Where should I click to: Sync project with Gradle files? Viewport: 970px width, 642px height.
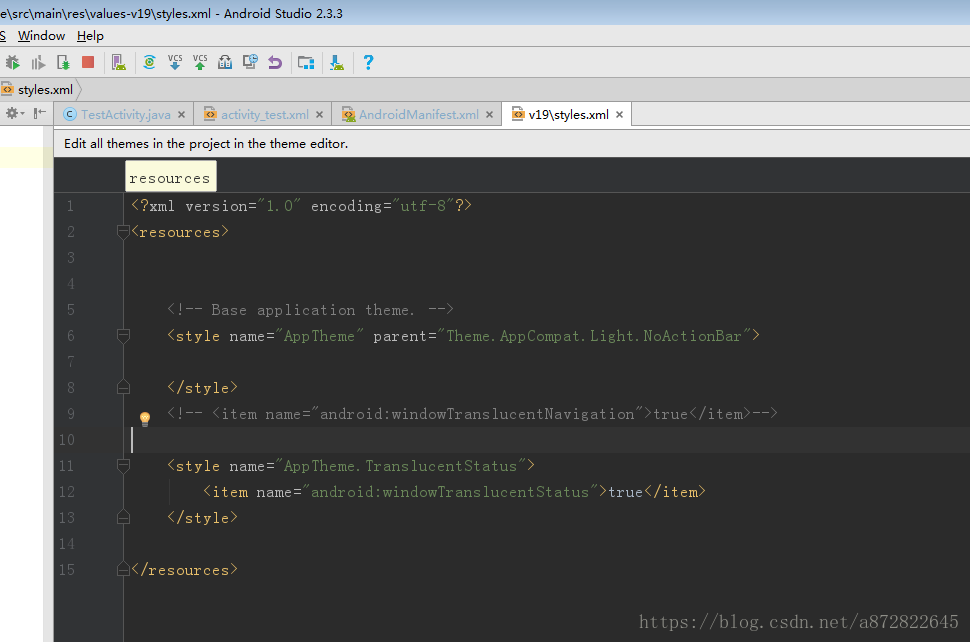pyautogui.click(x=149, y=62)
